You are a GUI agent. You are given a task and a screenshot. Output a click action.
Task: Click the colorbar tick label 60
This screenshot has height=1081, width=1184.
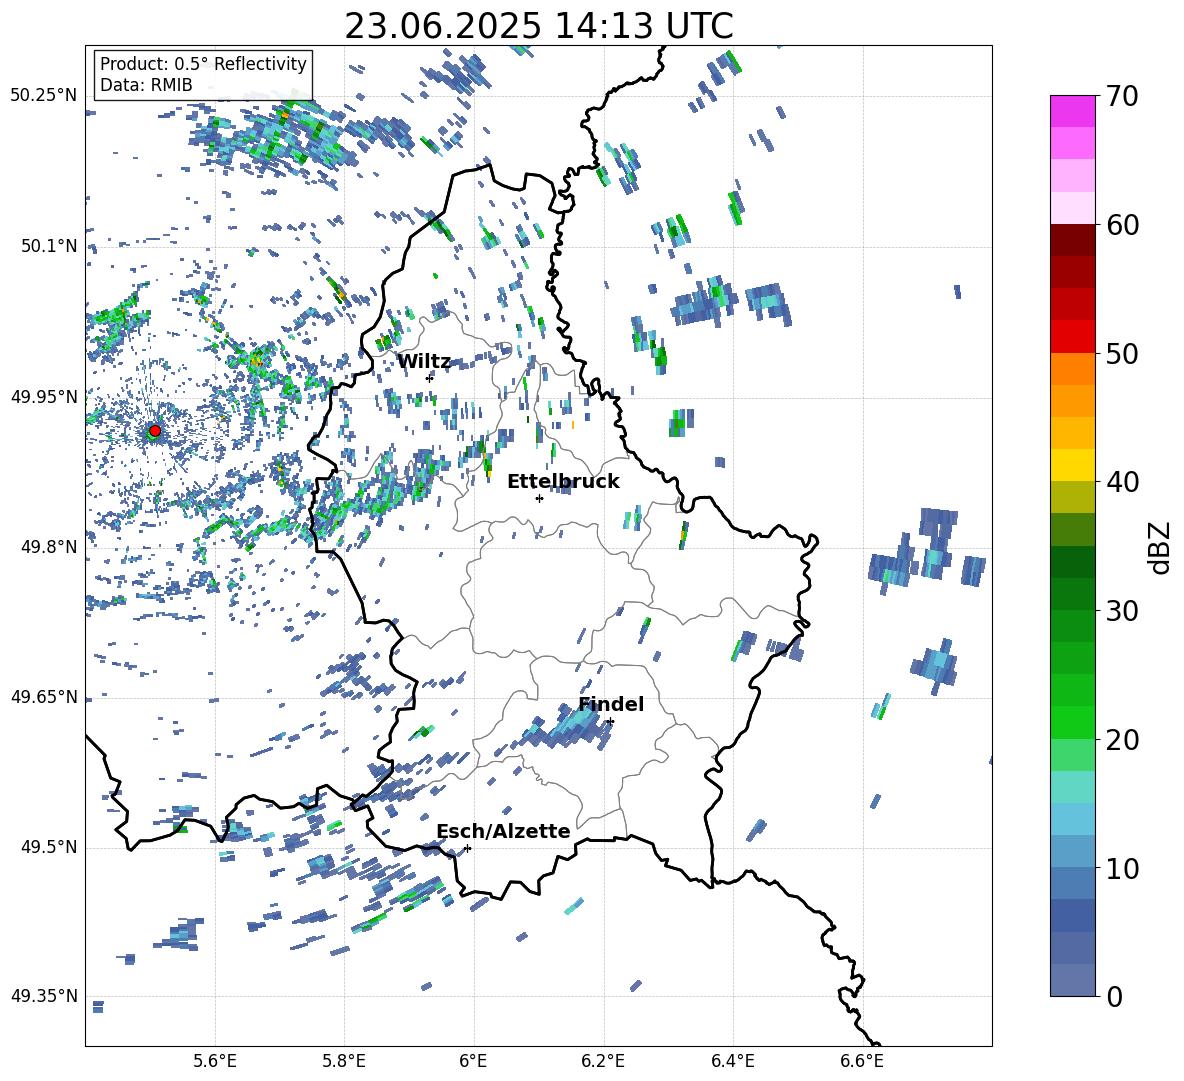[x=1122, y=225]
